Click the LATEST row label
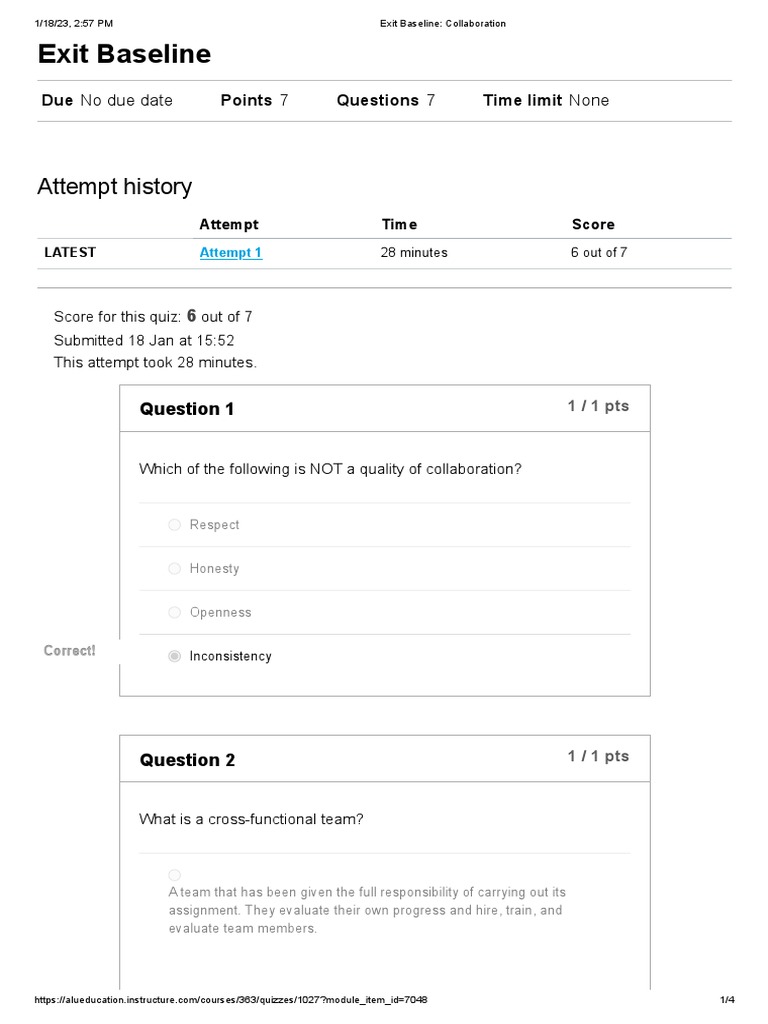Image resolution: width=768 pixels, height=1024 pixels. pos(70,253)
